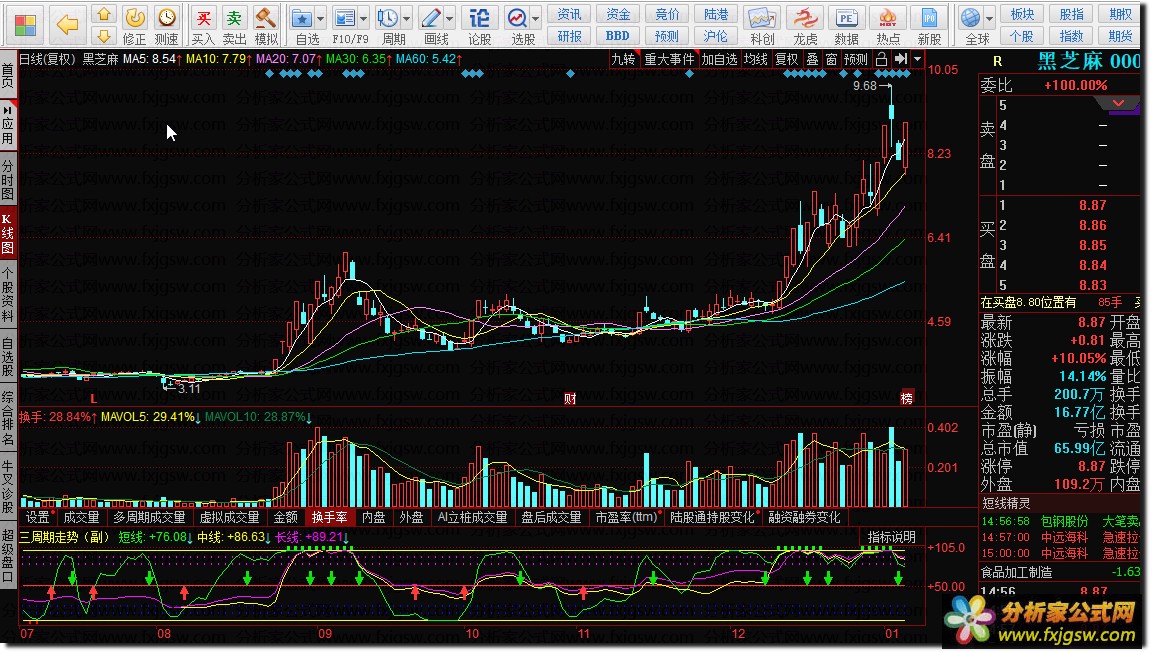The height and width of the screenshot is (652, 1152).
Task: Switch to the 金额 indicator tab
Action: pyautogui.click(x=286, y=517)
